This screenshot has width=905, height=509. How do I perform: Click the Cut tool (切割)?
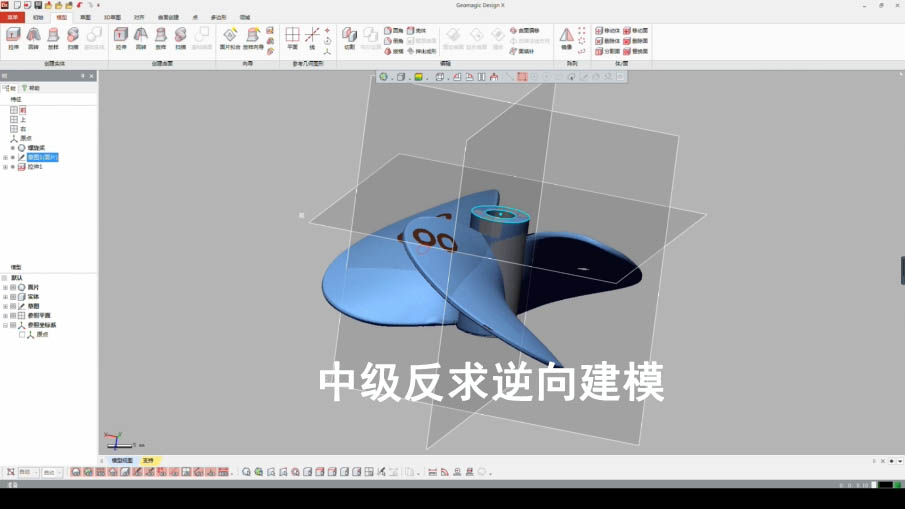(349, 38)
